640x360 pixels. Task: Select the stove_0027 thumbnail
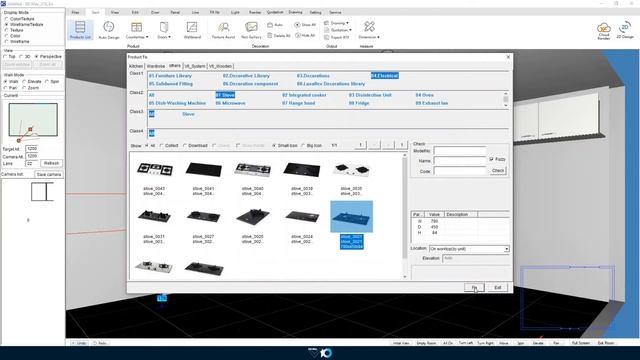[x=204, y=216]
